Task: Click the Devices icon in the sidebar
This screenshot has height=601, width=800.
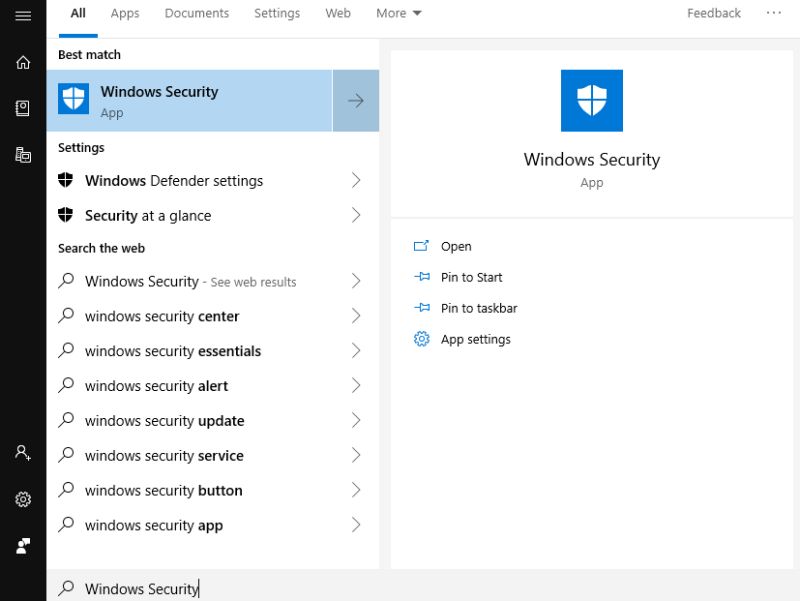Action: (x=23, y=155)
